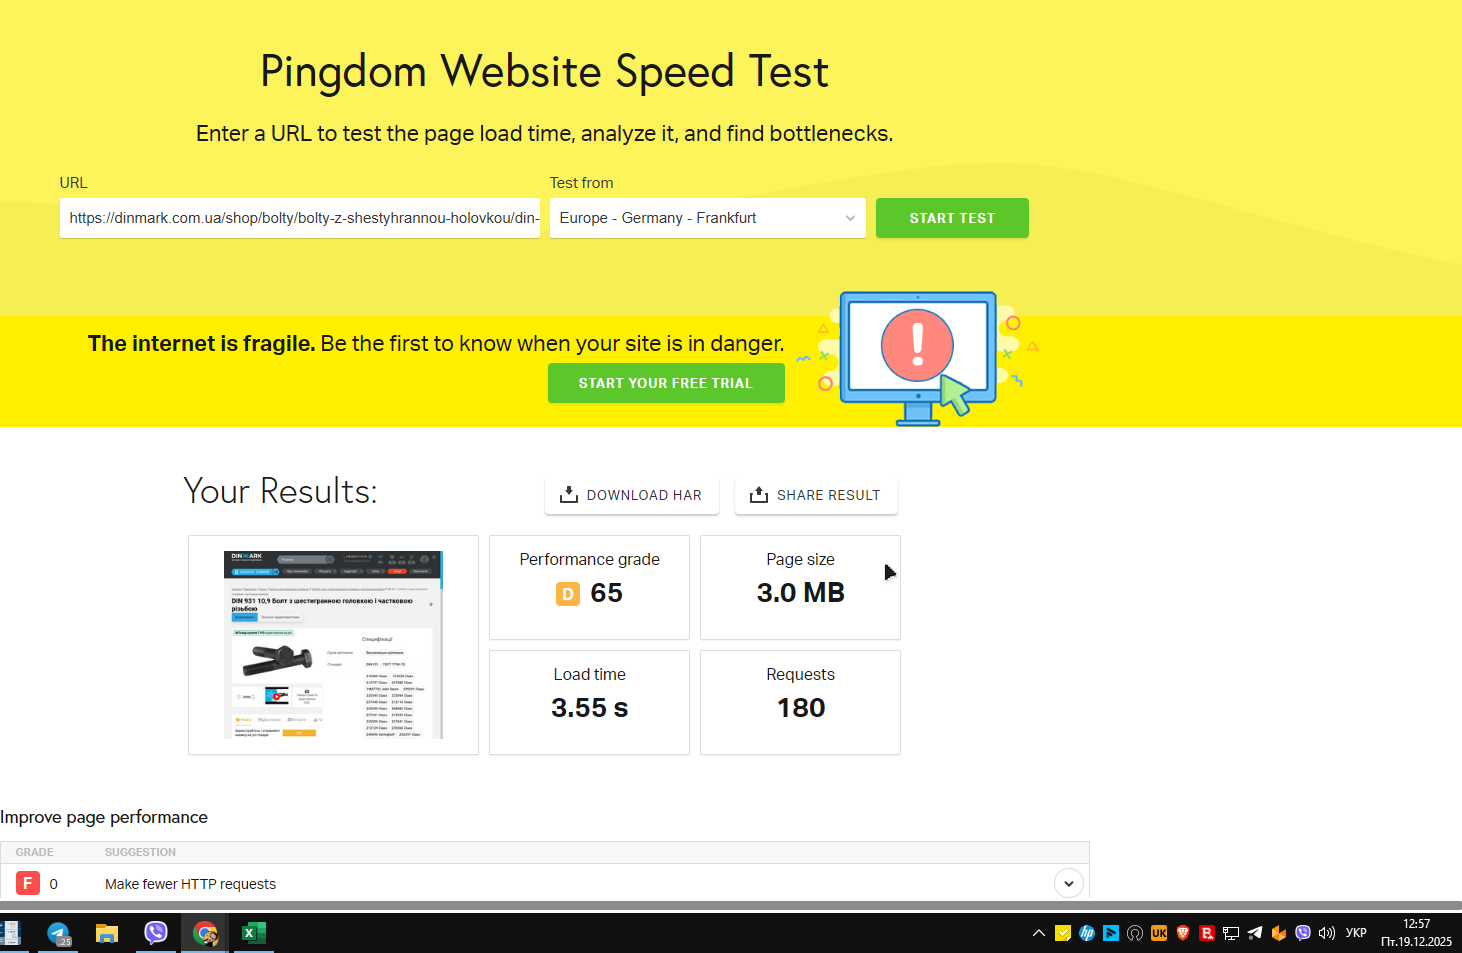Click the SHARE RESULT button
1462x953 pixels.
tap(816, 495)
